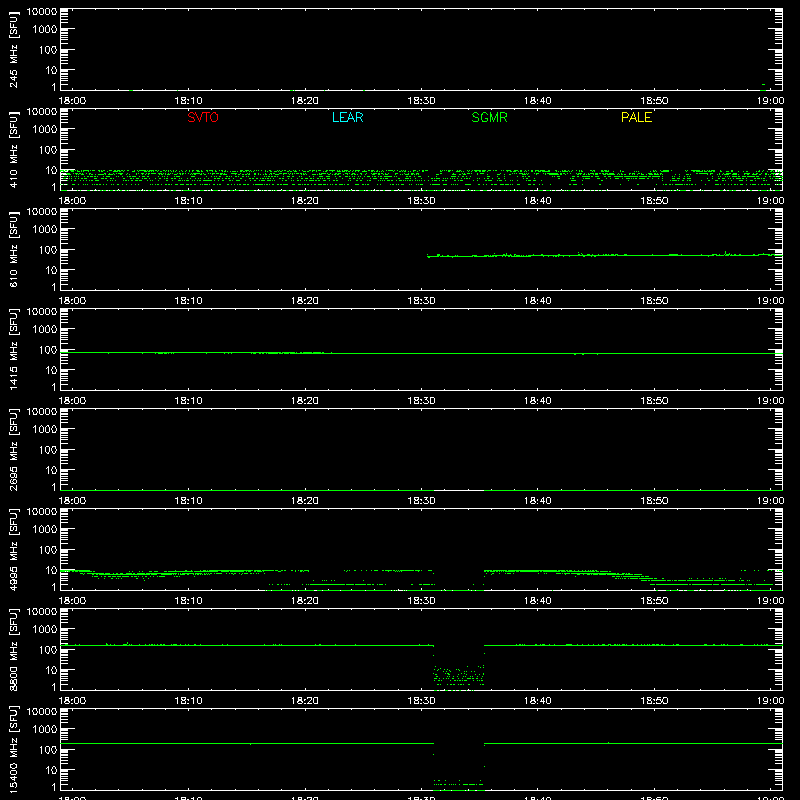Select the 410 MHz [SFU] axis label

(13, 149)
